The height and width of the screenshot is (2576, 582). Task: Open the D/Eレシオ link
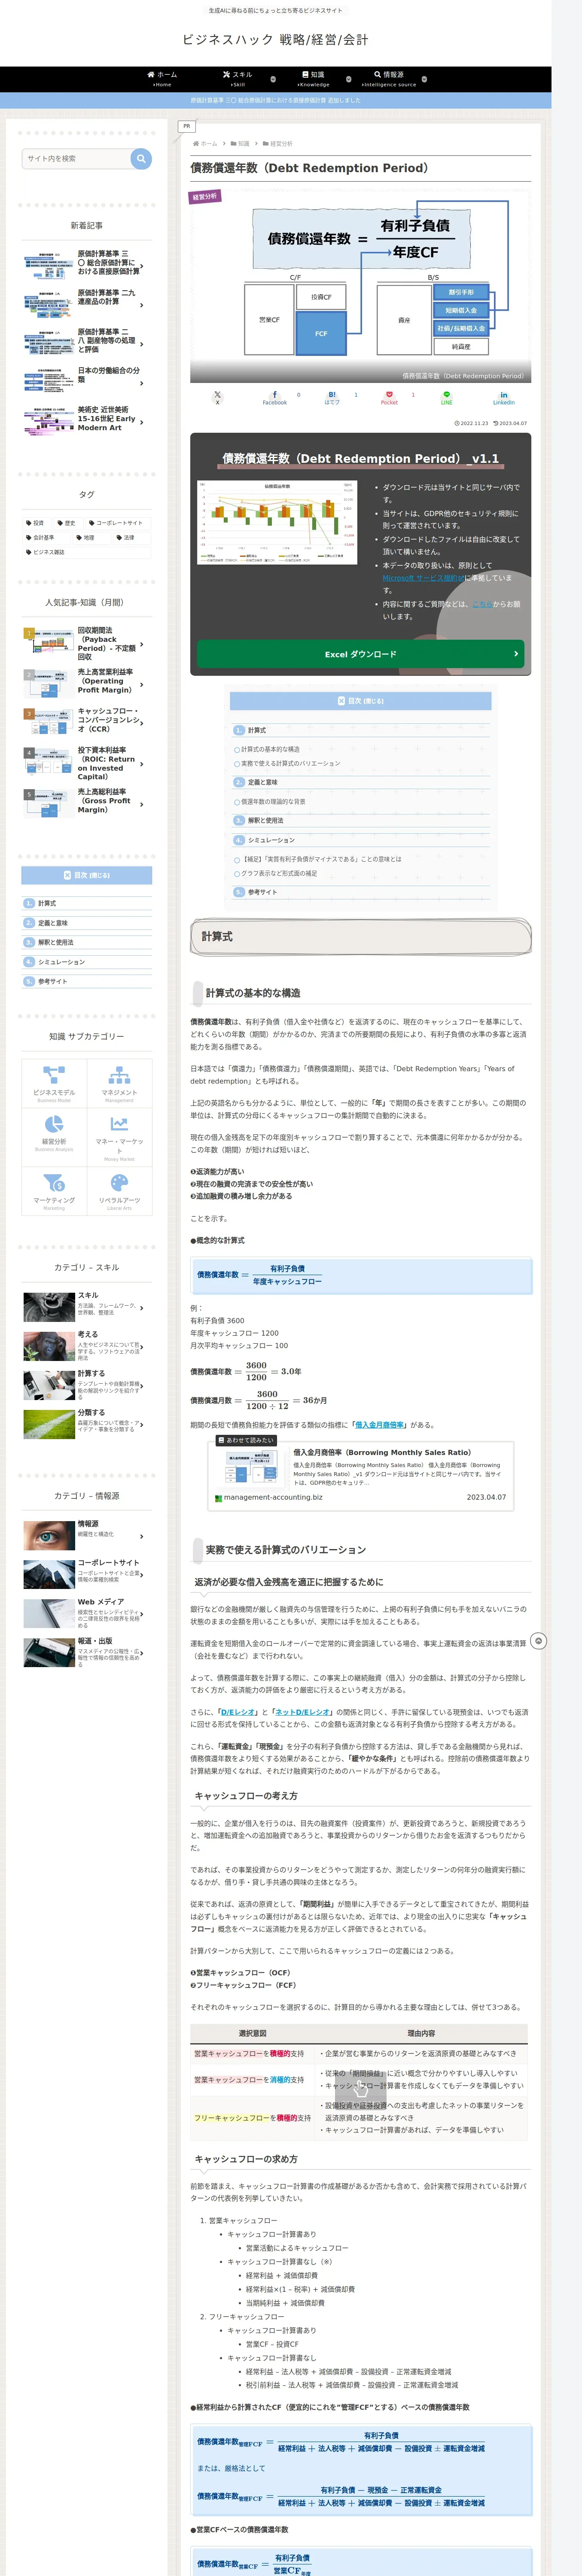(x=238, y=1712)
